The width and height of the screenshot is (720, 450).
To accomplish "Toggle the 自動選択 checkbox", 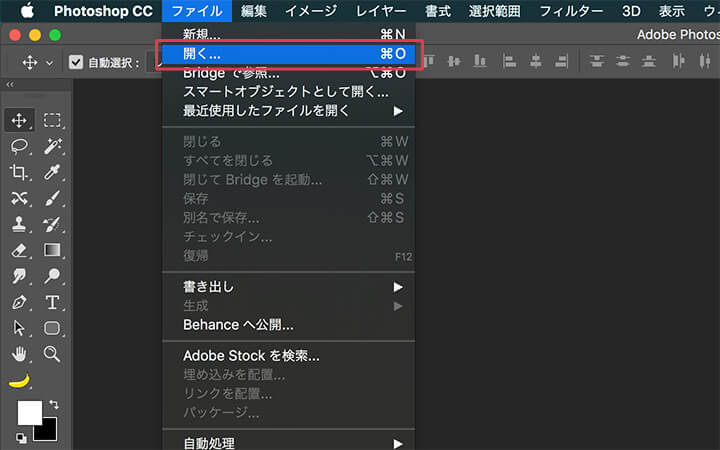I will (76, 62).
